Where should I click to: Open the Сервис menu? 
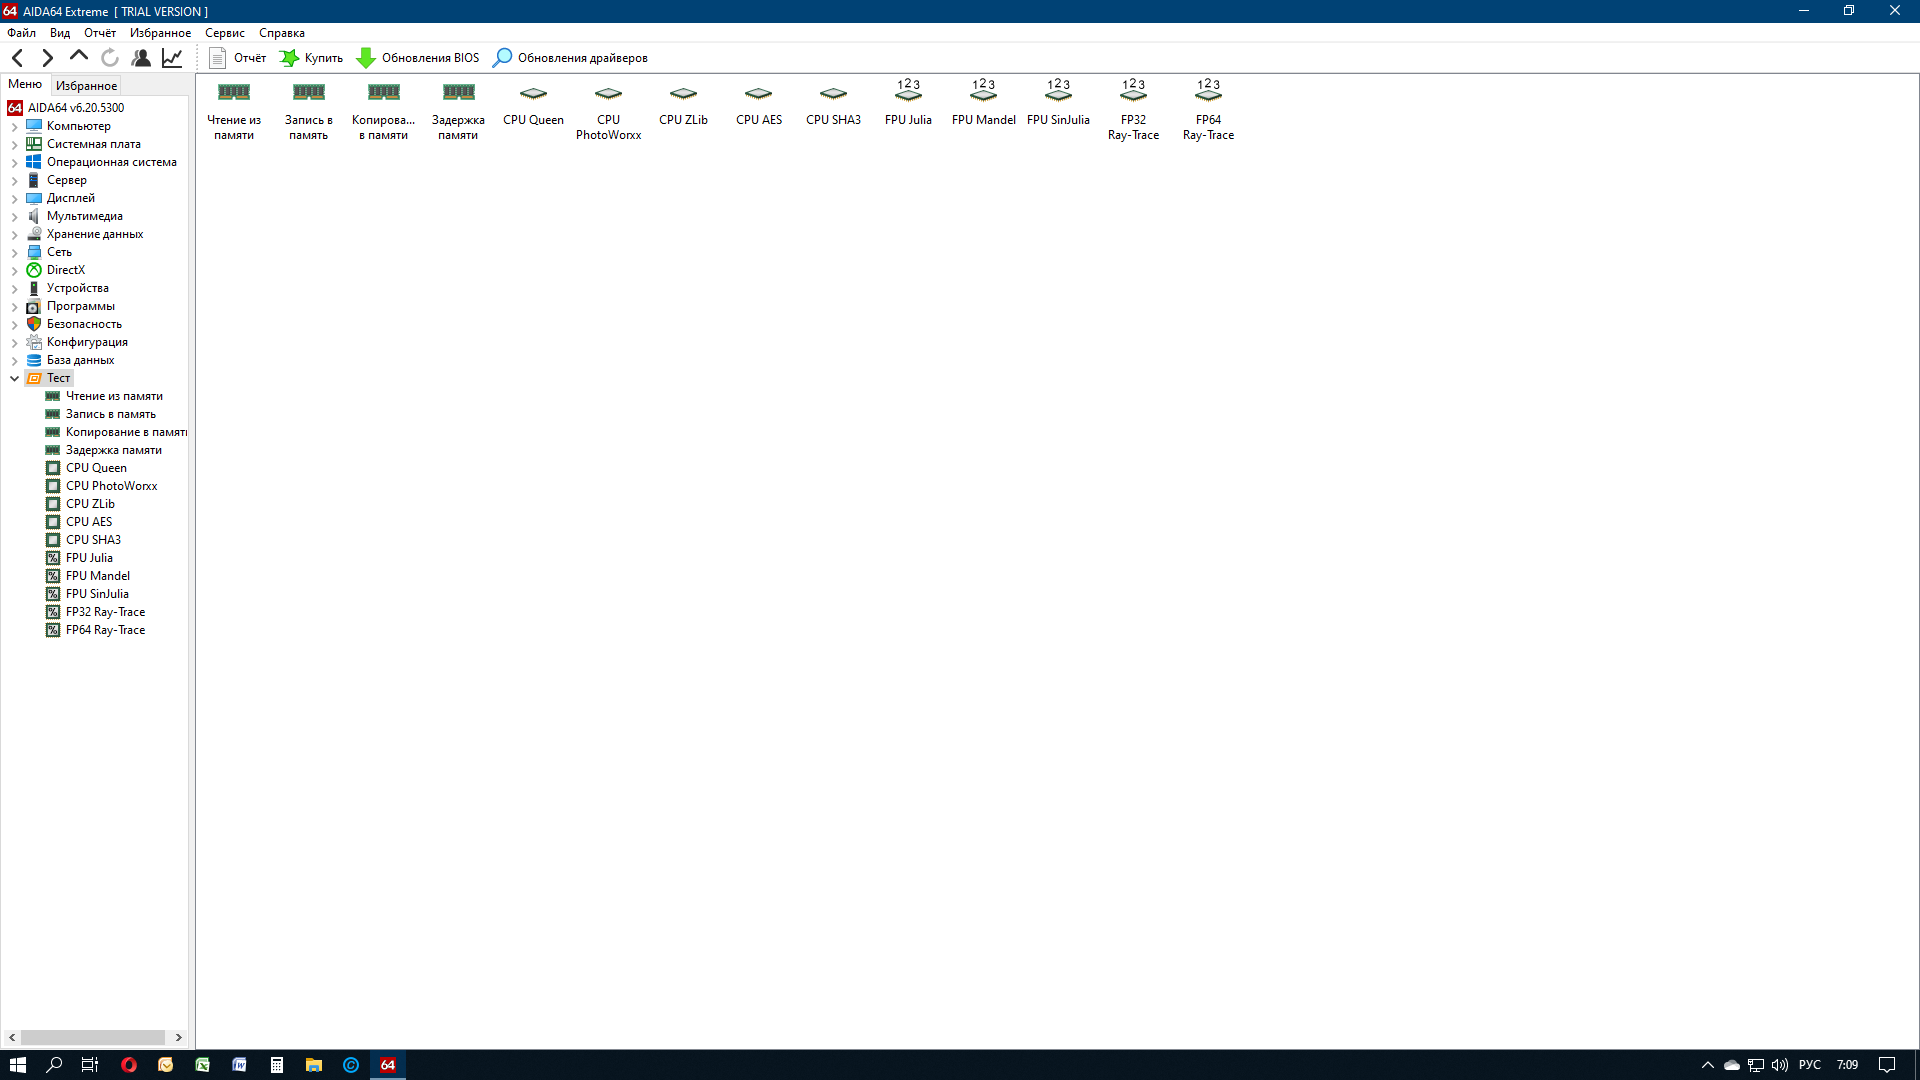pos(224,33)
